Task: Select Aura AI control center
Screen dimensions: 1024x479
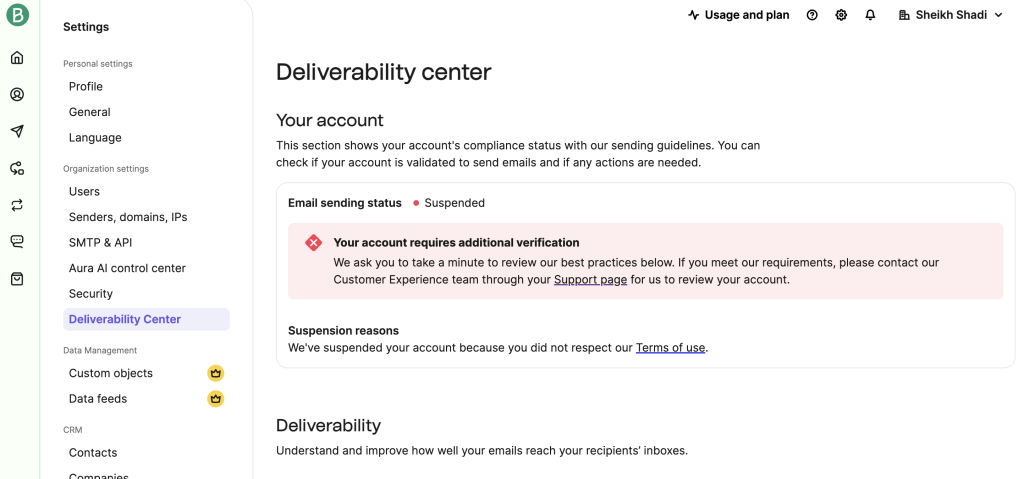Action: [127, 268]
